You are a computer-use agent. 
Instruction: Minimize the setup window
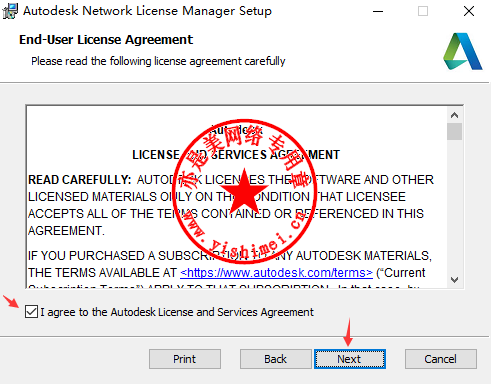378,11
